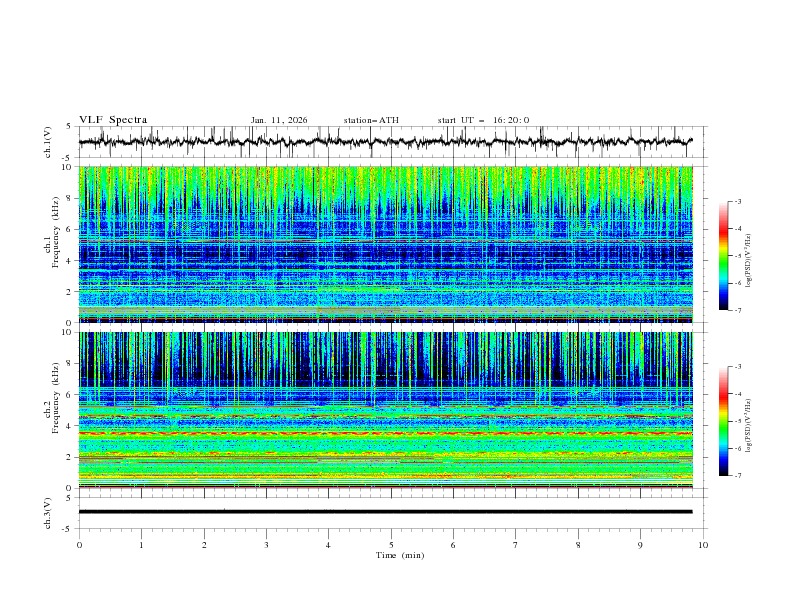Click the "-3" label on ch.1 color bar
792x612 pixels.
(x=738, y=201)
